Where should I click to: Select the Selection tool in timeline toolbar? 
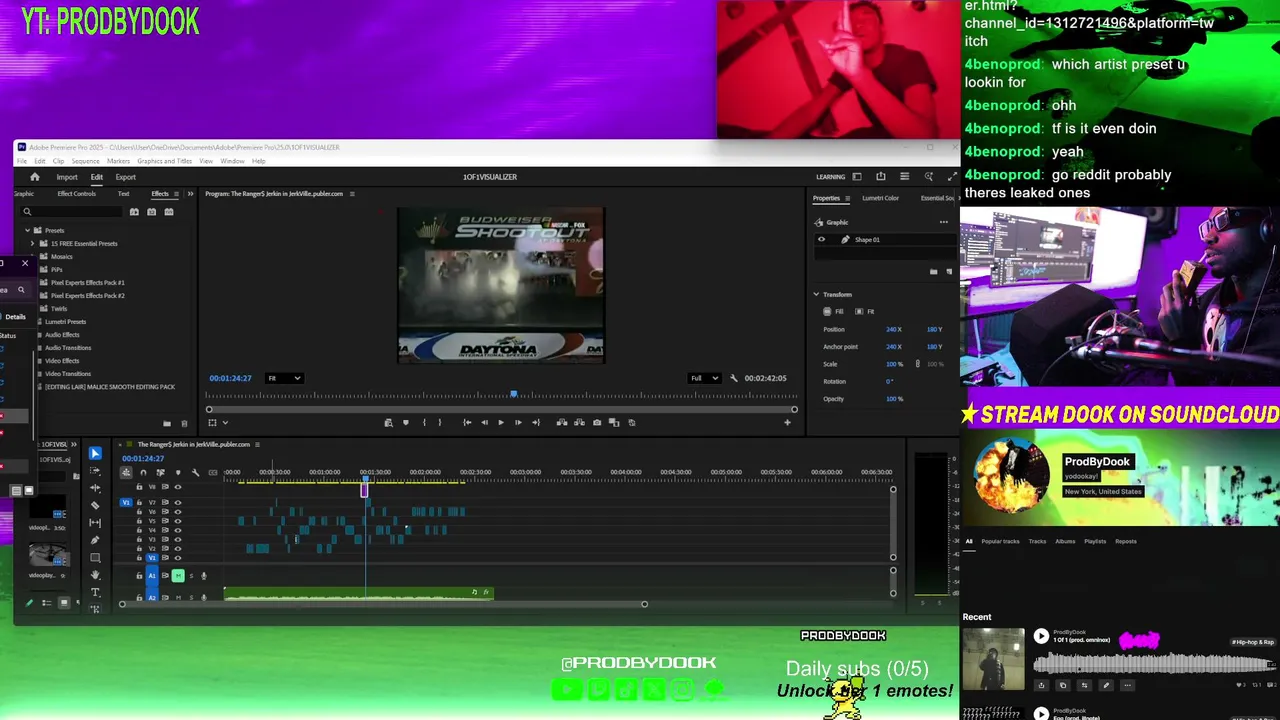pos(95,453)
